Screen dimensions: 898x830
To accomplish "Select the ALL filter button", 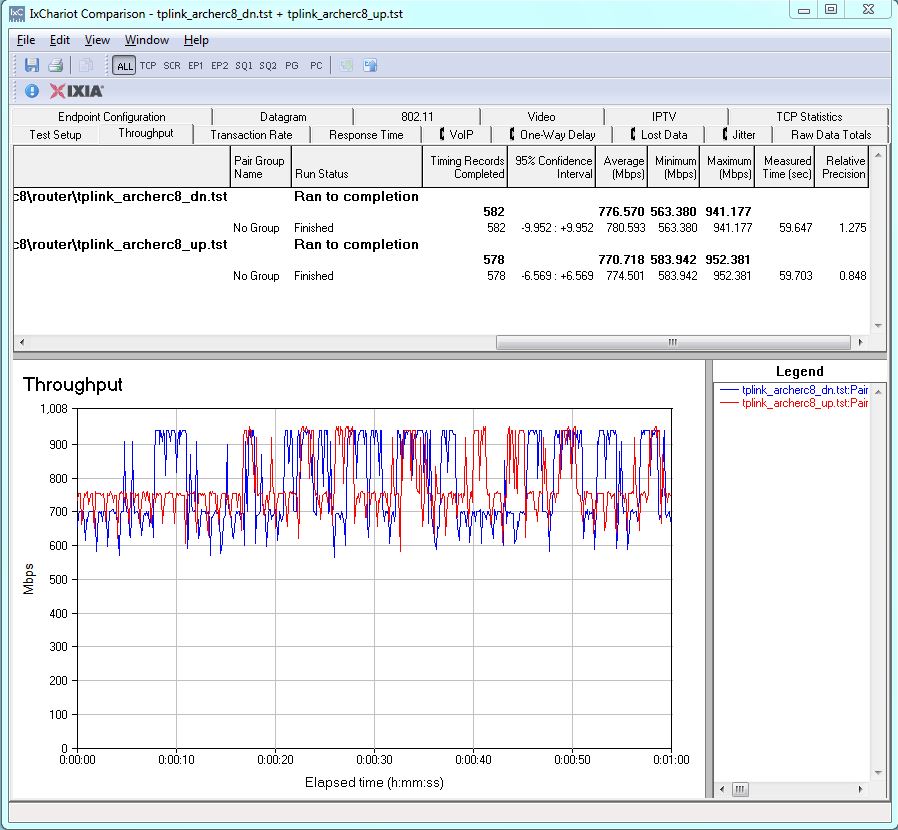I will [x=124, y=65].
